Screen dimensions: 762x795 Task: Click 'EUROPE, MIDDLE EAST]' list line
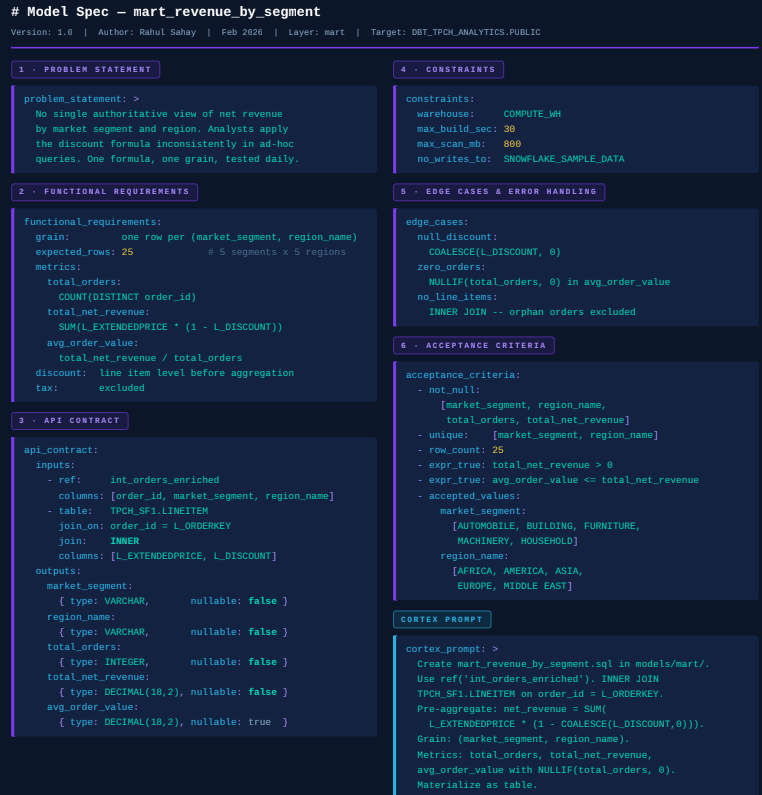point(515,586)
